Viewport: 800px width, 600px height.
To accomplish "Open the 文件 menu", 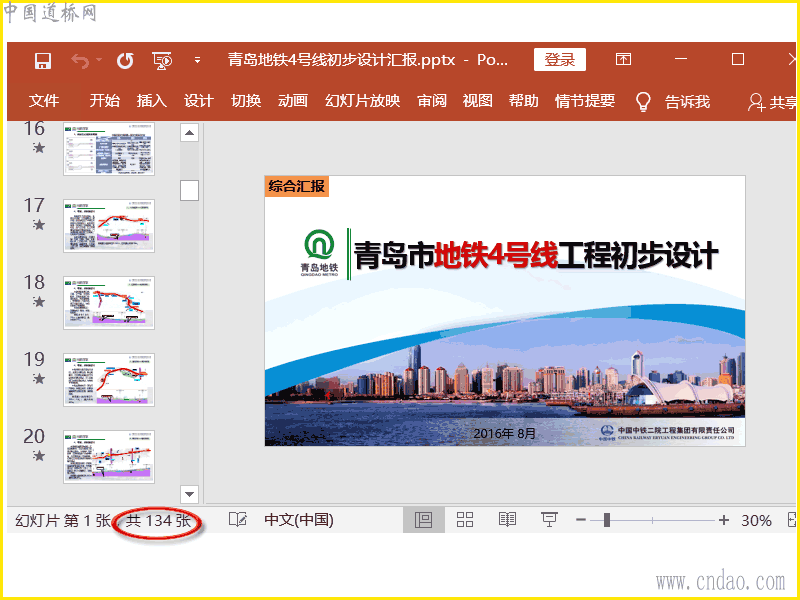I will pos(44,101).
